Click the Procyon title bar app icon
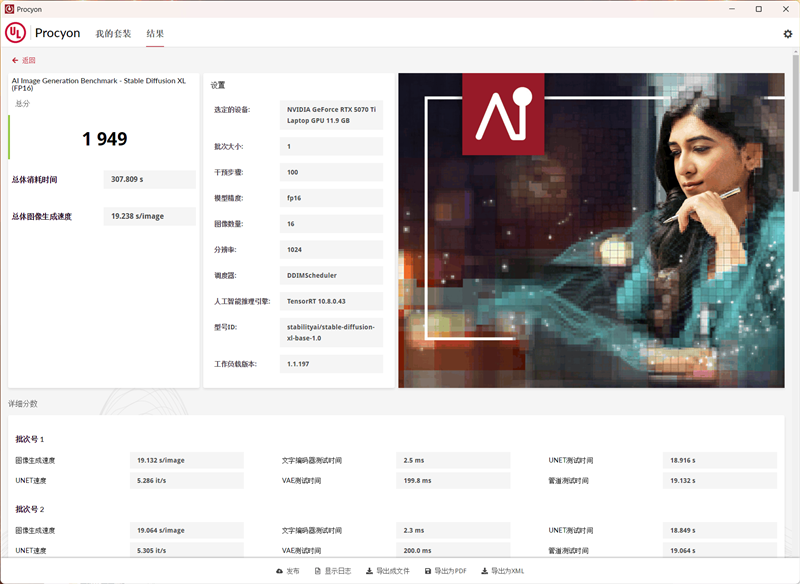Screen dimensions: 800x584 click(x=9, y=9)
